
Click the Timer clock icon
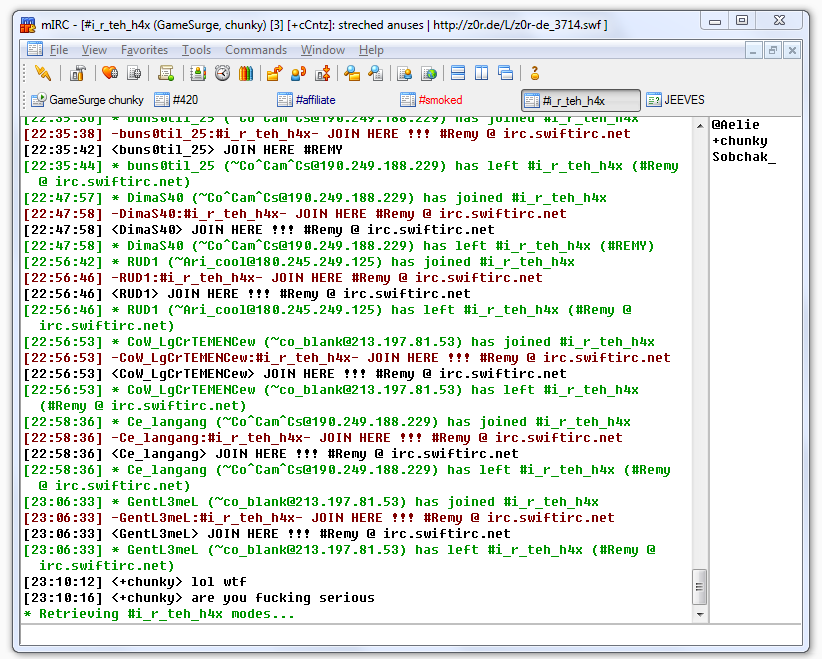coord(222,73)
